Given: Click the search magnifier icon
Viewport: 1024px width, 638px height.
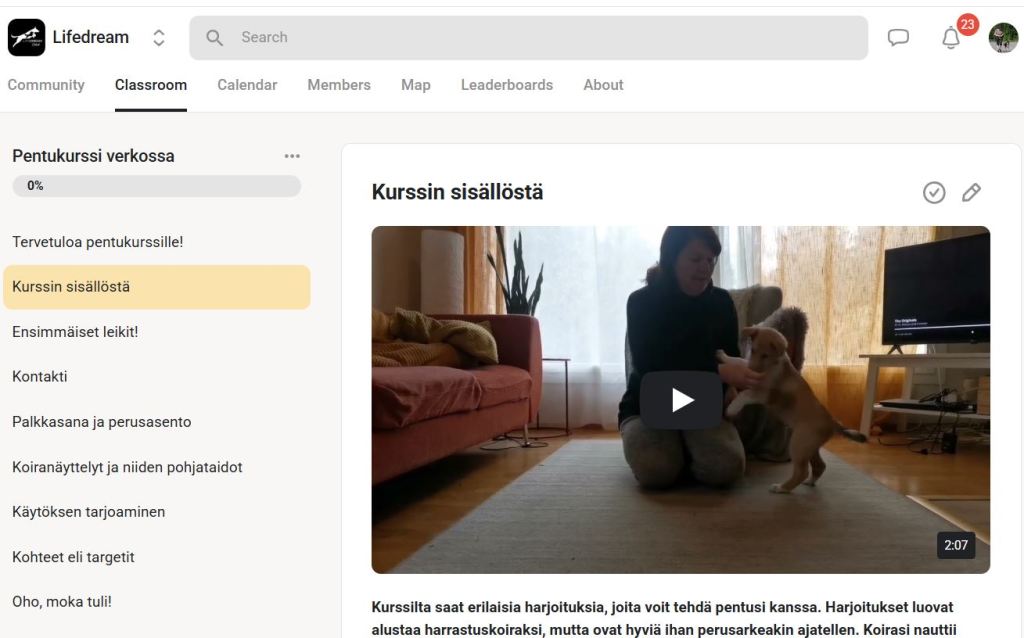Looking at the screenshot, I should (215, 38).
